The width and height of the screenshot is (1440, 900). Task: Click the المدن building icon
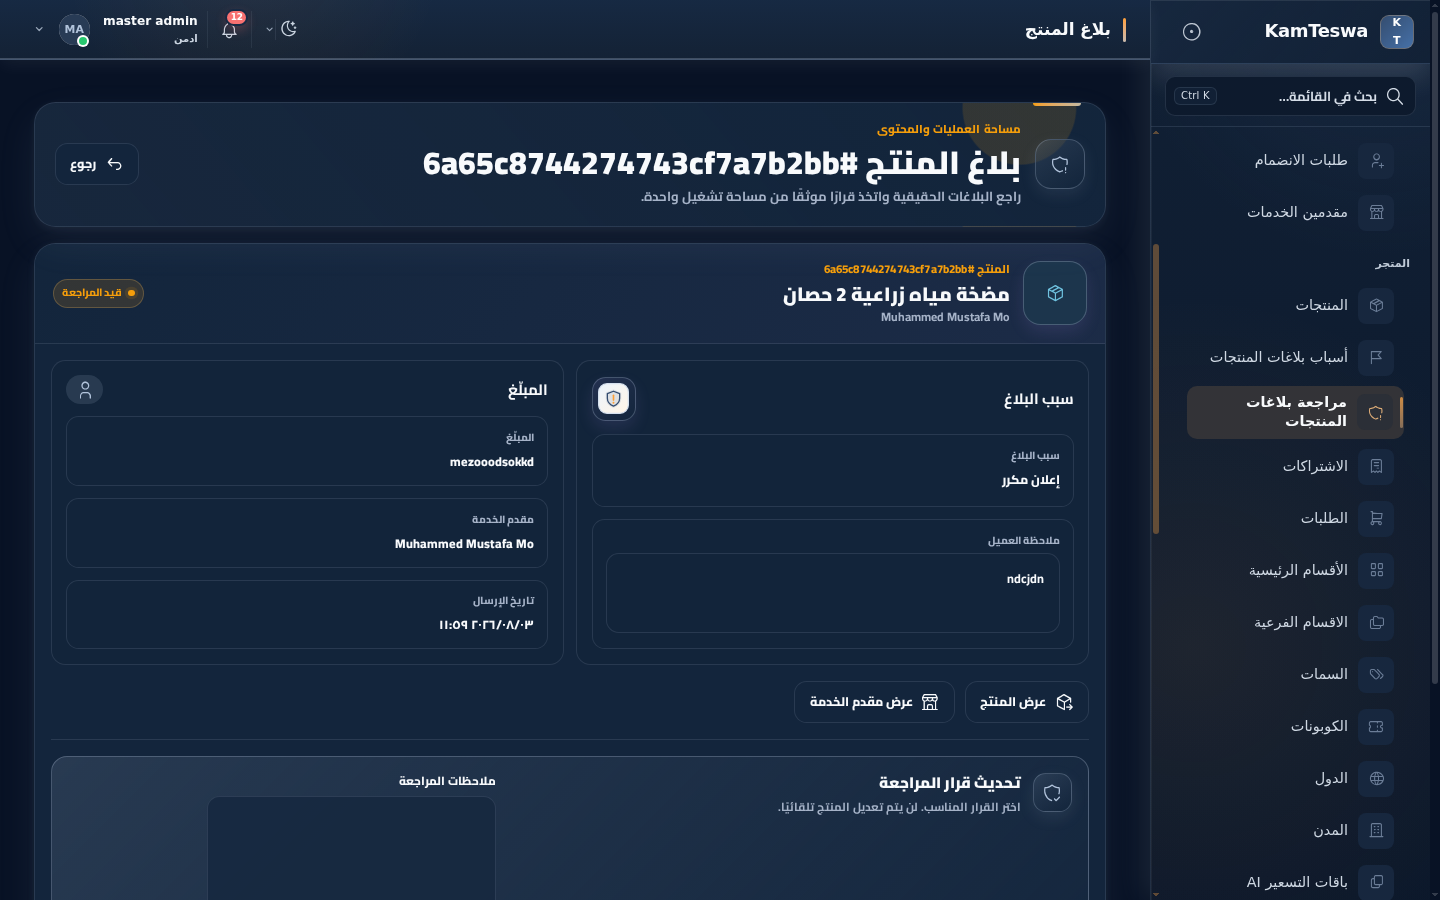click(x=1376, y=830)
